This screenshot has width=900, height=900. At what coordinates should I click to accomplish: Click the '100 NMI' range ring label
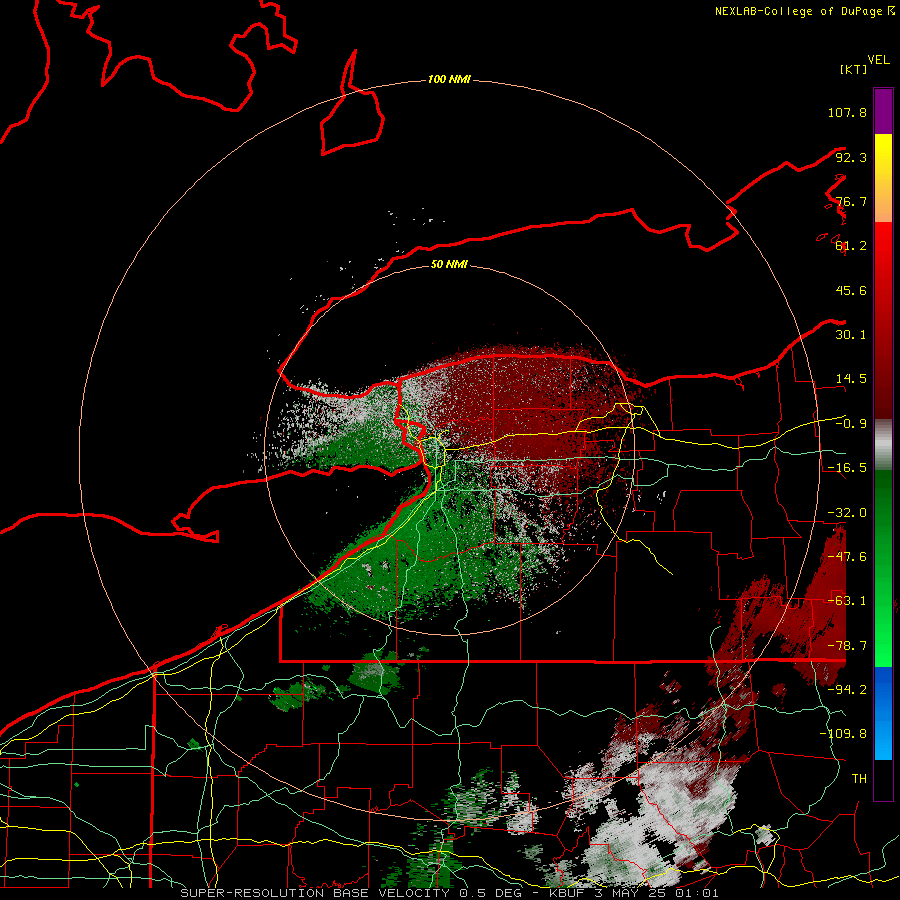449,79
